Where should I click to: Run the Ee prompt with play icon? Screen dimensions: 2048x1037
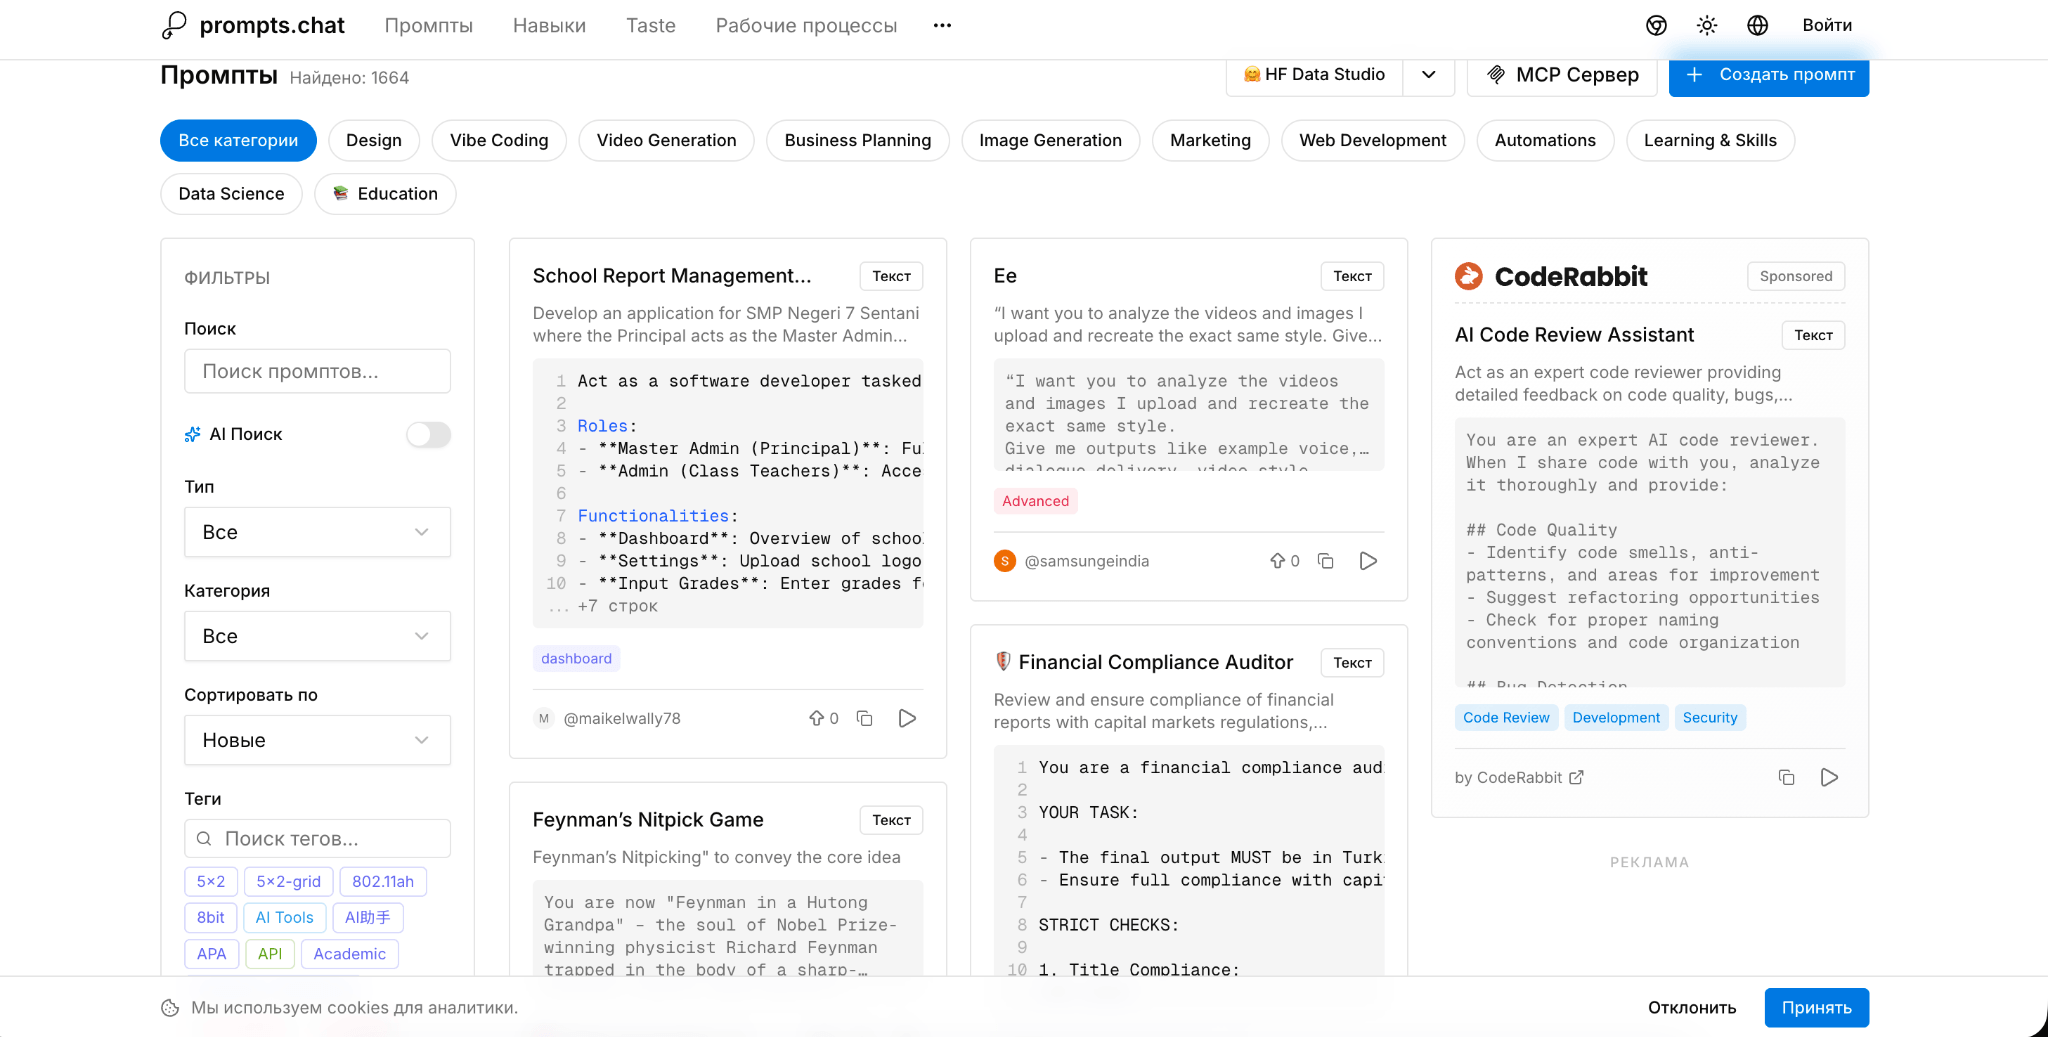pyautogui.click(x=1368, y=561)
